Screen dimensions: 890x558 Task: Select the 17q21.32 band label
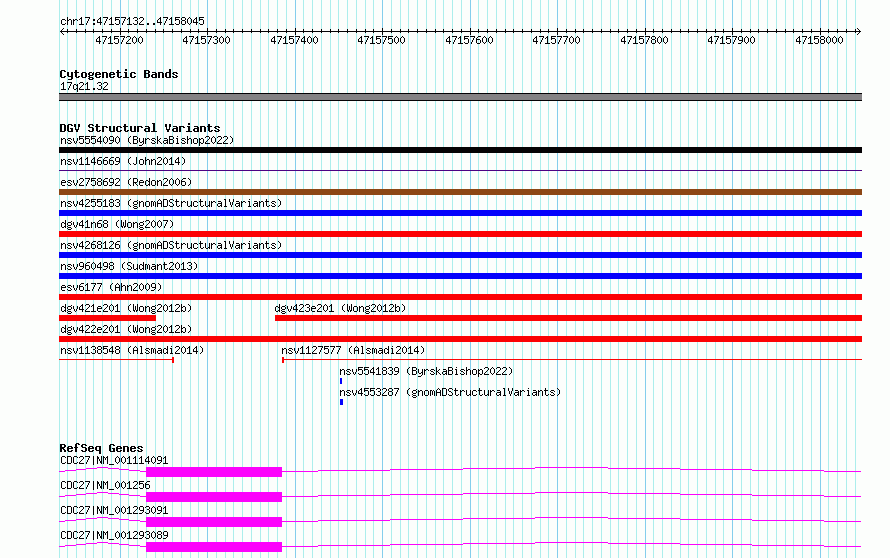[84, 86]
